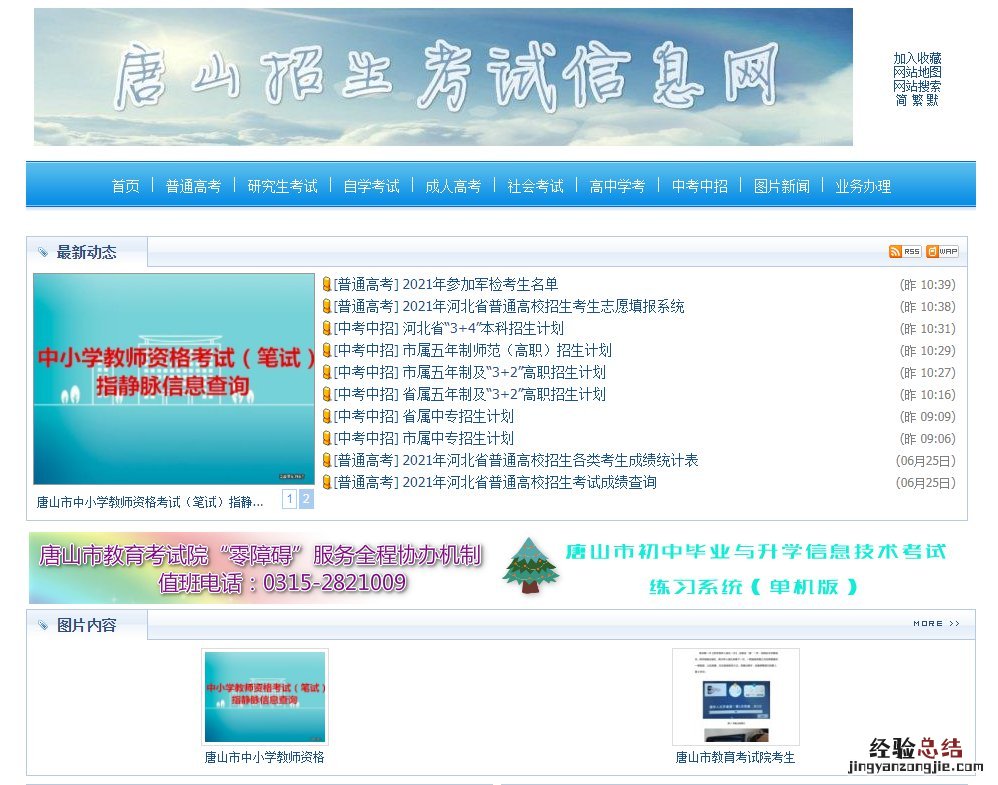Click slideshow caption 唐山市中小学教师资格考试（笔试）指静...
Screen dimensions: 998x785
150,502
